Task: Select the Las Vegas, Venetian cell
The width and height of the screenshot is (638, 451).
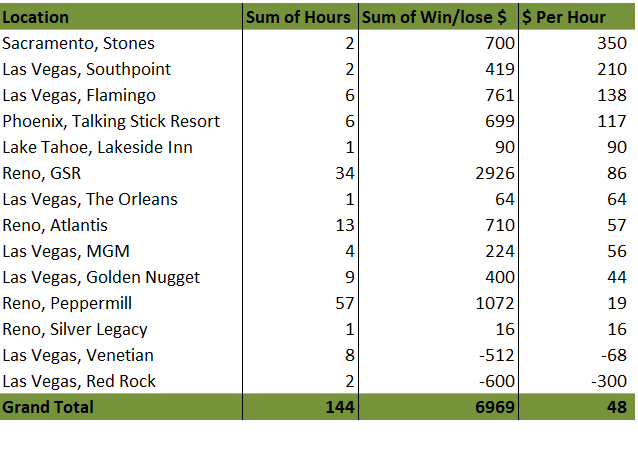Action: click(78, 355)
